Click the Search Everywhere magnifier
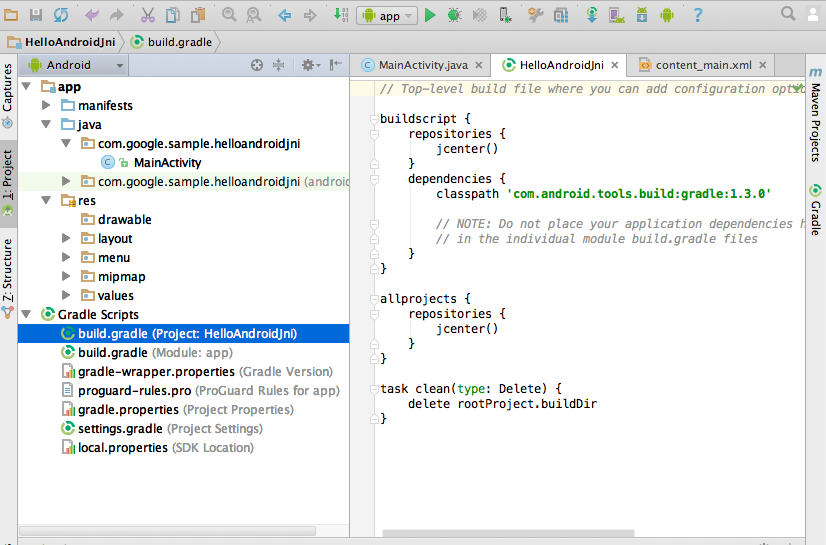 (788, 14)
